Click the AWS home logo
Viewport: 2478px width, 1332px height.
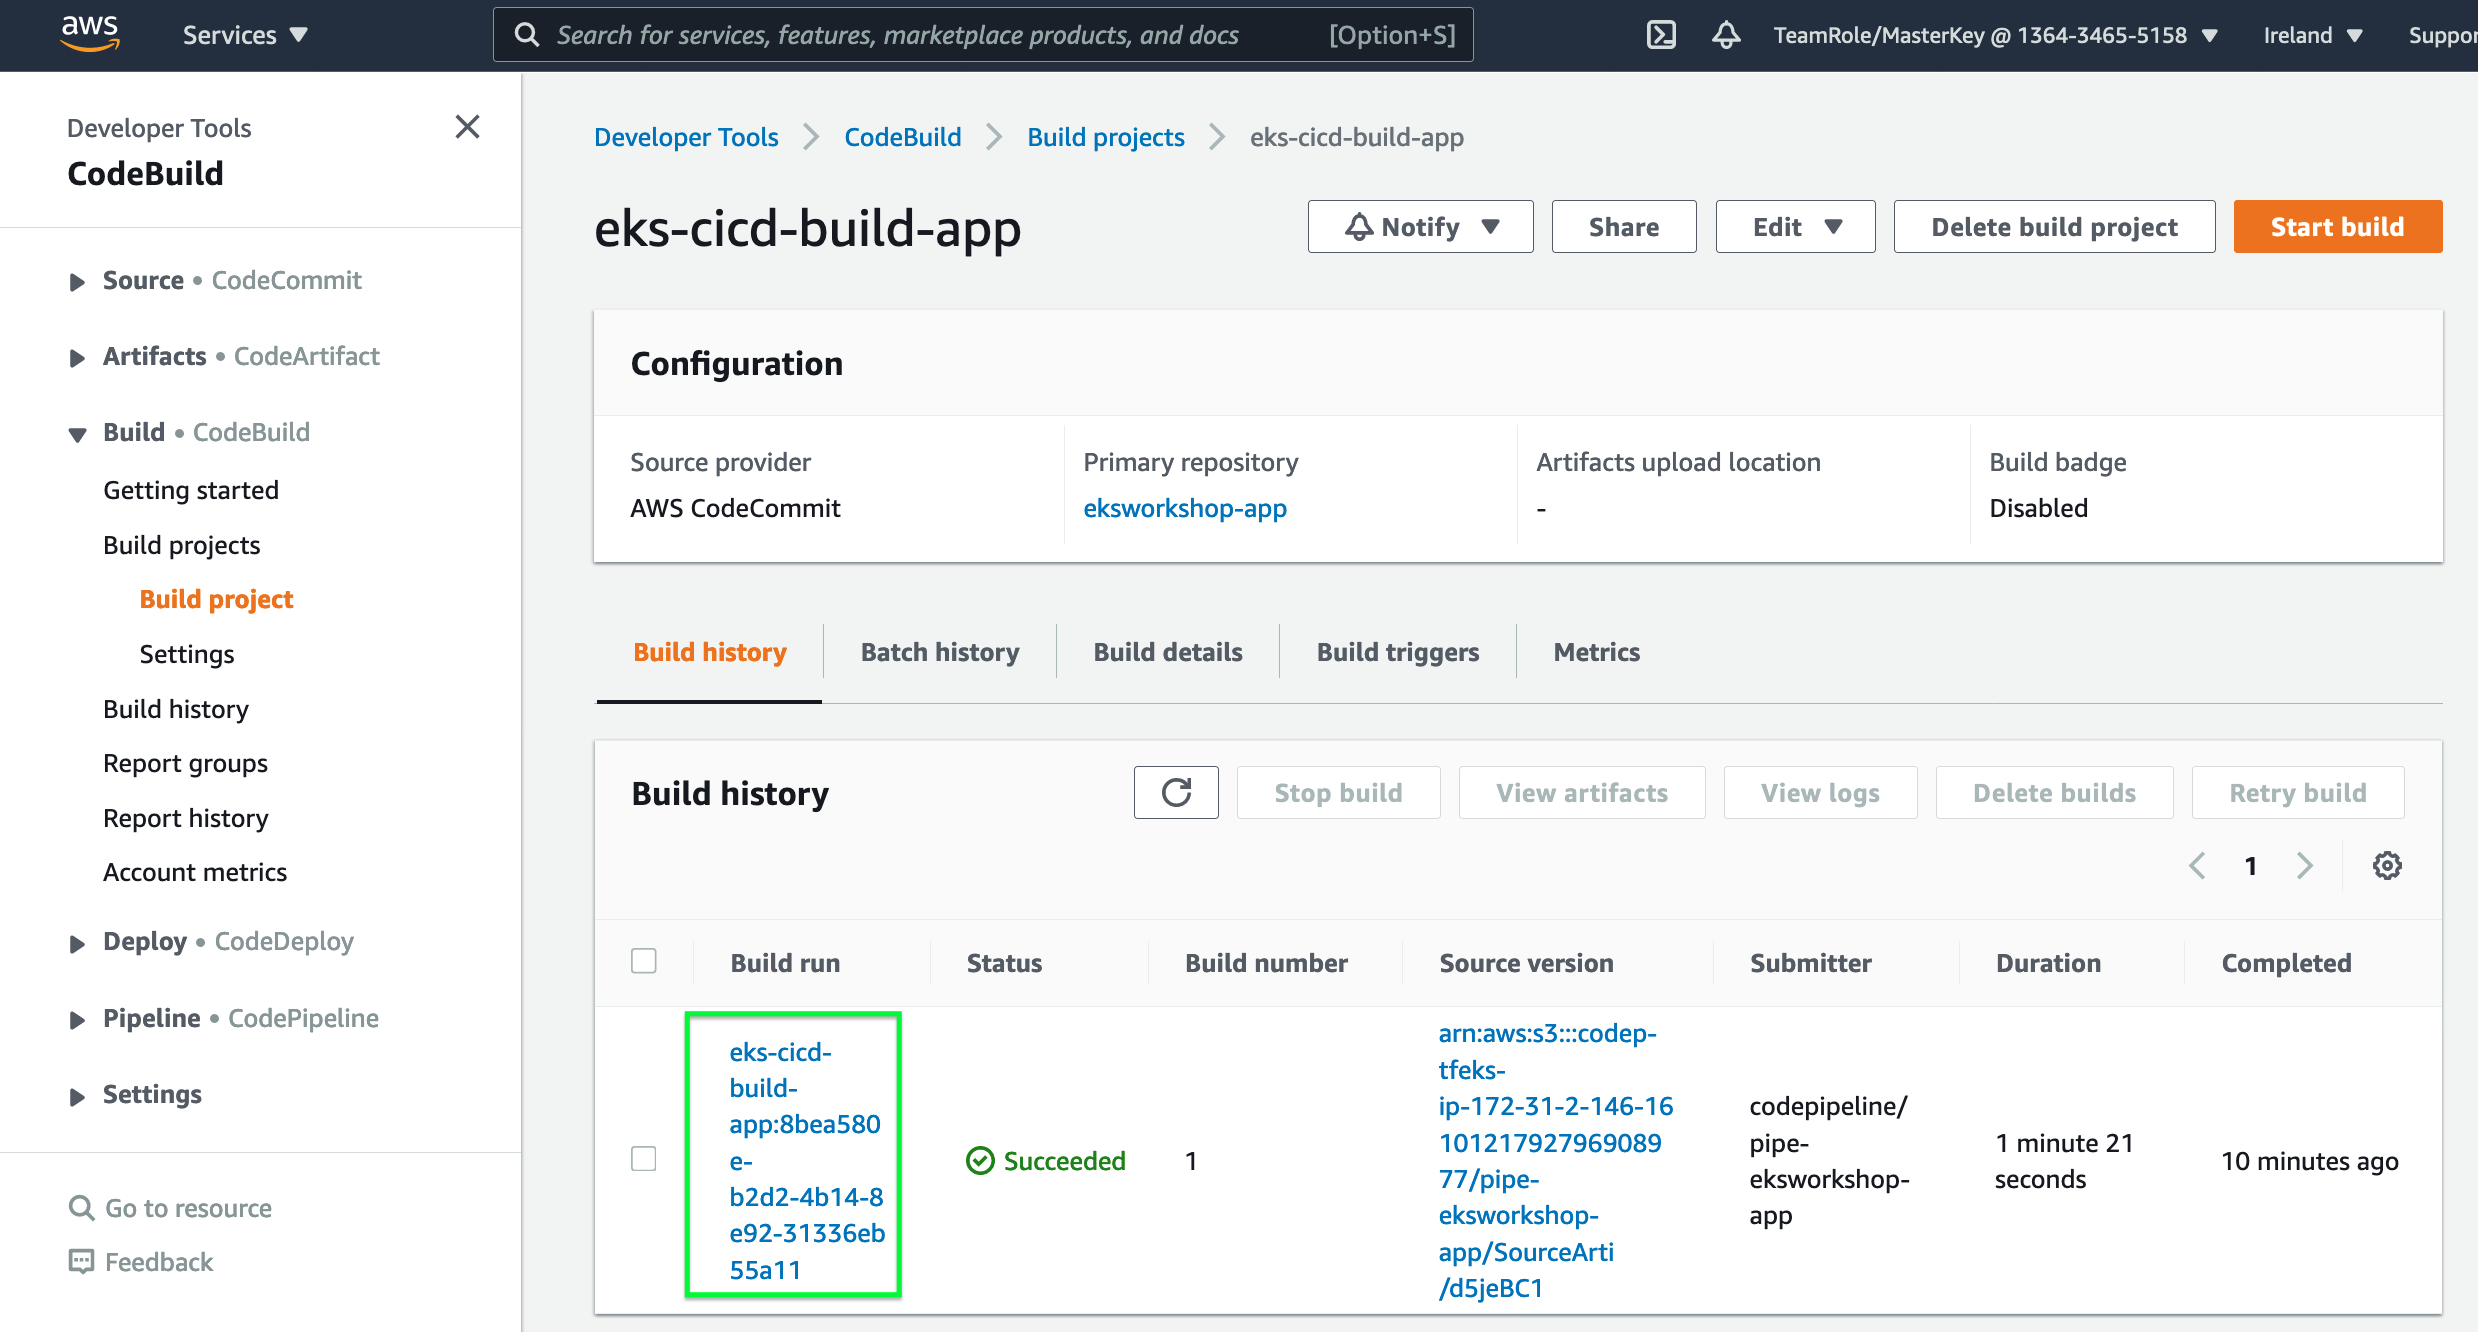90,33
